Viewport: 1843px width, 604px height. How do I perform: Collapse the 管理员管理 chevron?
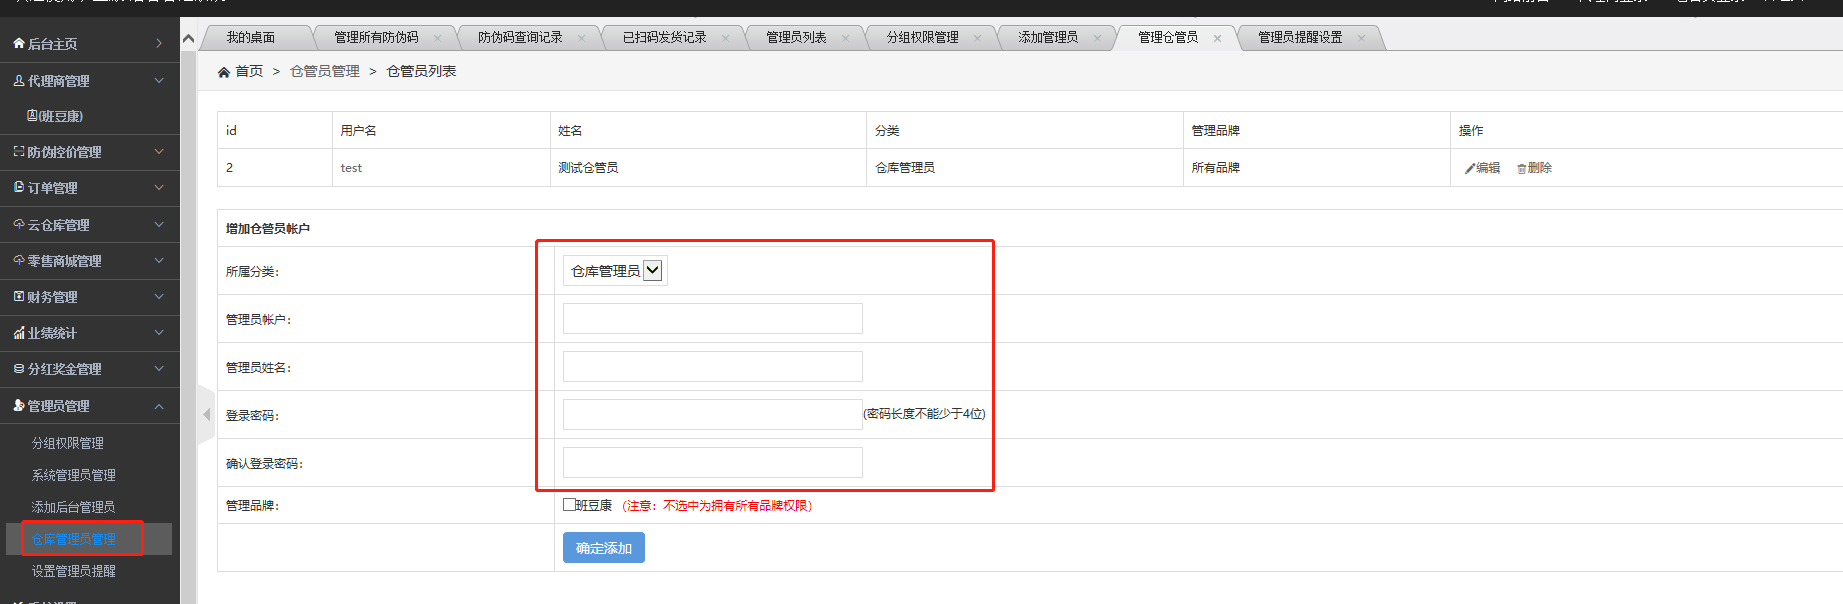pyautogui.click(x=159, y=406)
